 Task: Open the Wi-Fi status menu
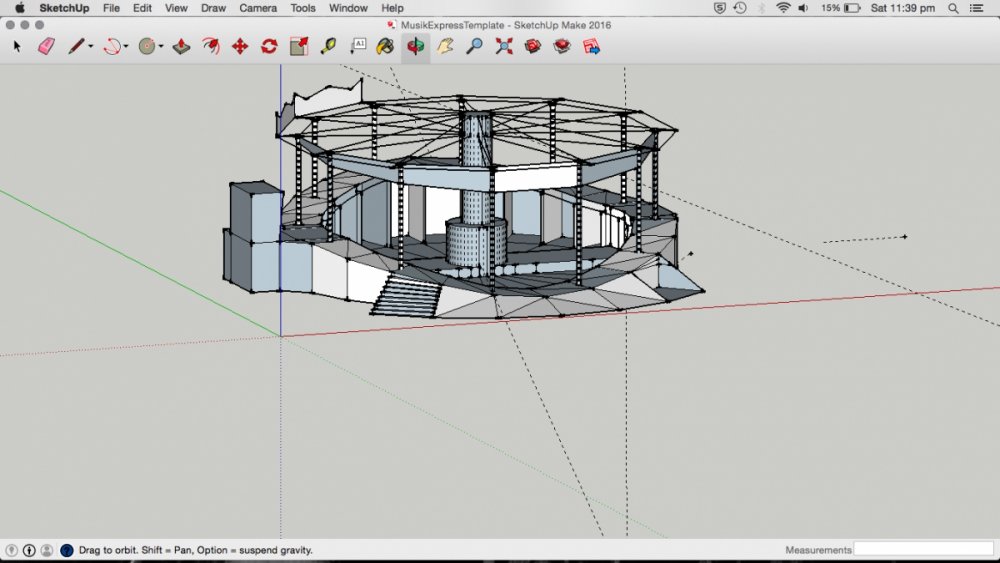tap(782, 8)
